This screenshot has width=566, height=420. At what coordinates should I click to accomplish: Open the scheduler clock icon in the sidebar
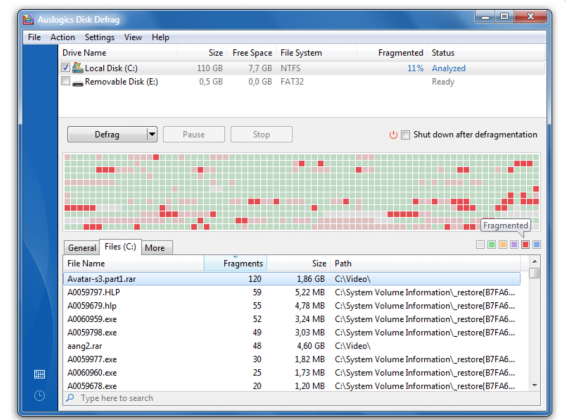(39, 396)
